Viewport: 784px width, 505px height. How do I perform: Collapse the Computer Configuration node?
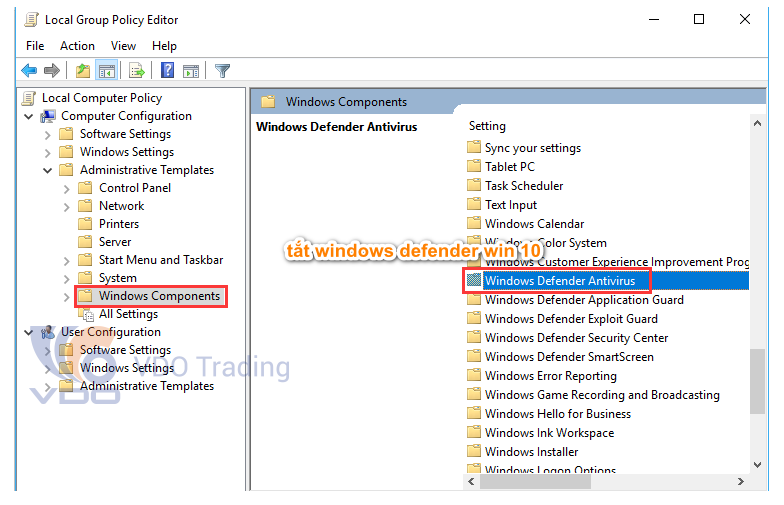tap(29, 116)
